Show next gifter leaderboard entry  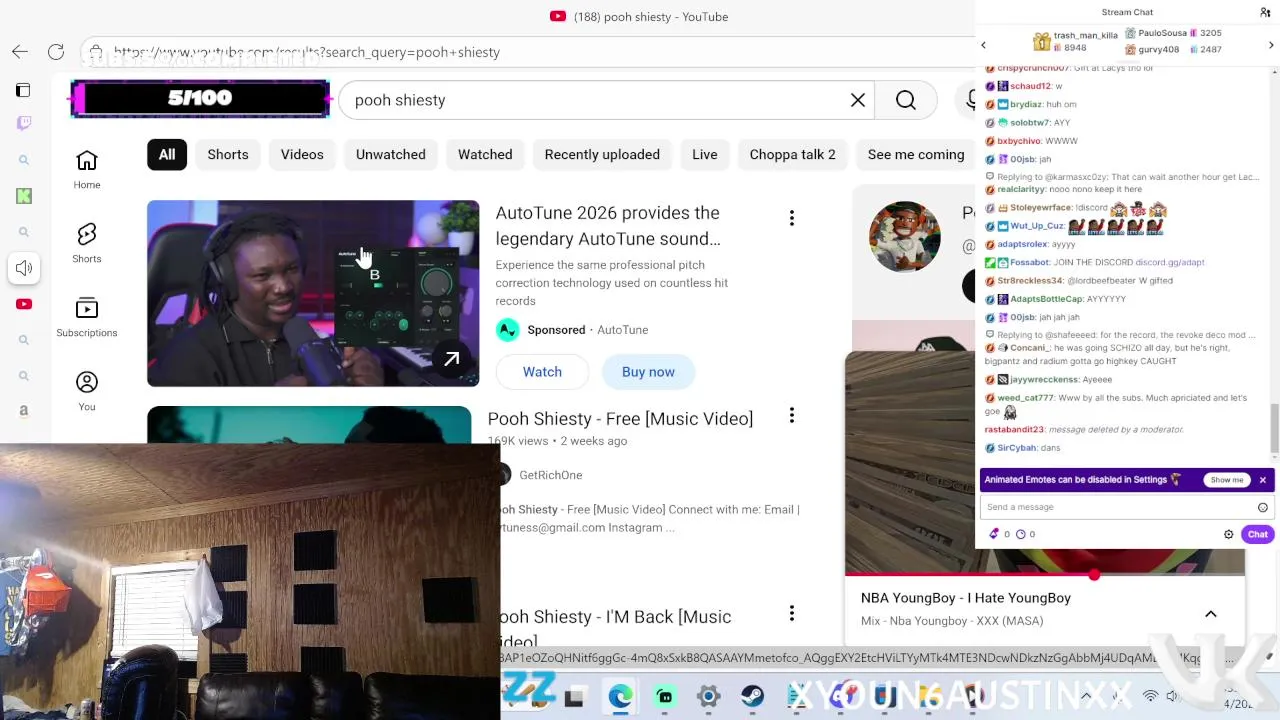click(1271, 45)
